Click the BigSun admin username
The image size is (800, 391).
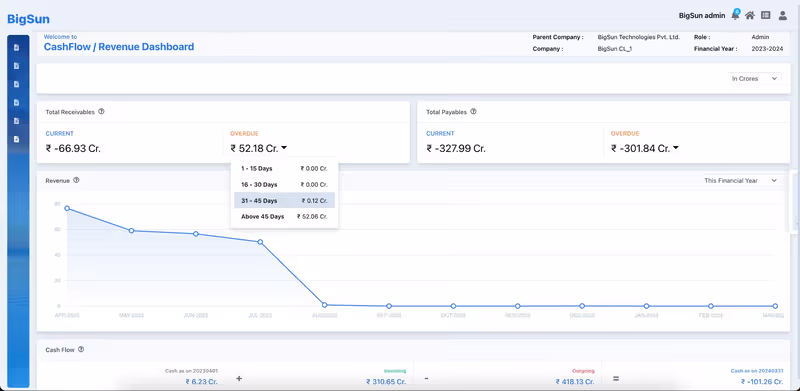(x=702, y=16)
